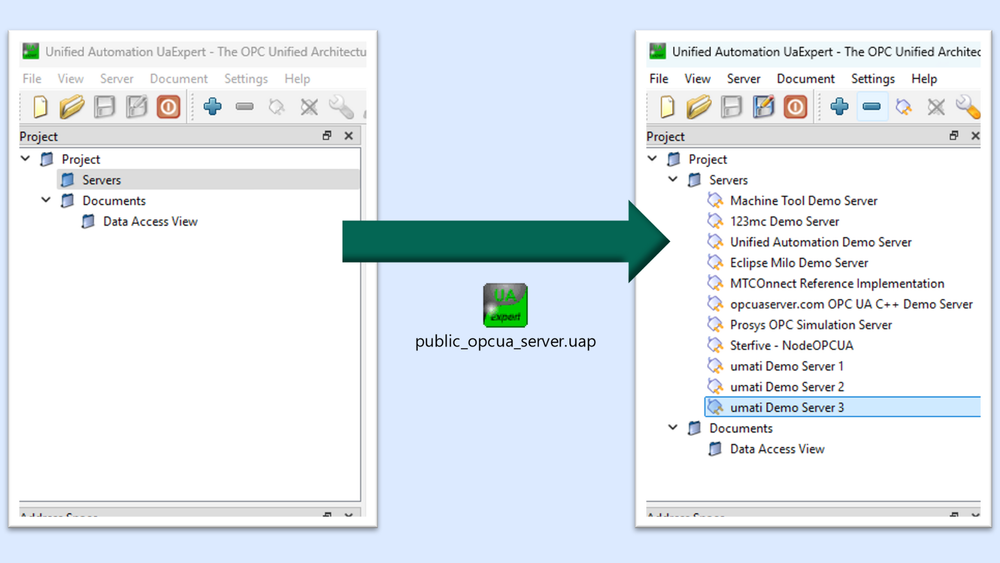
Task: Click Open folder icon in right window
Action: [699, 106]
